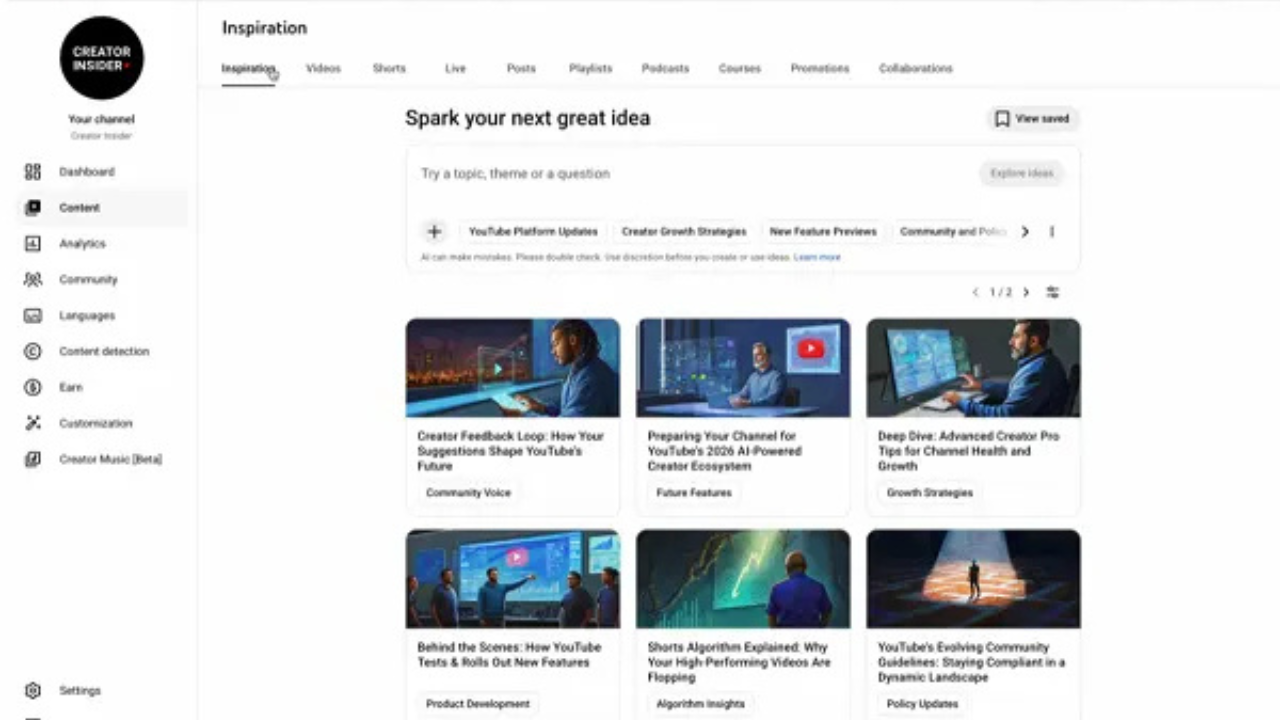Switch to the Shorts tab

click(389, 69)
